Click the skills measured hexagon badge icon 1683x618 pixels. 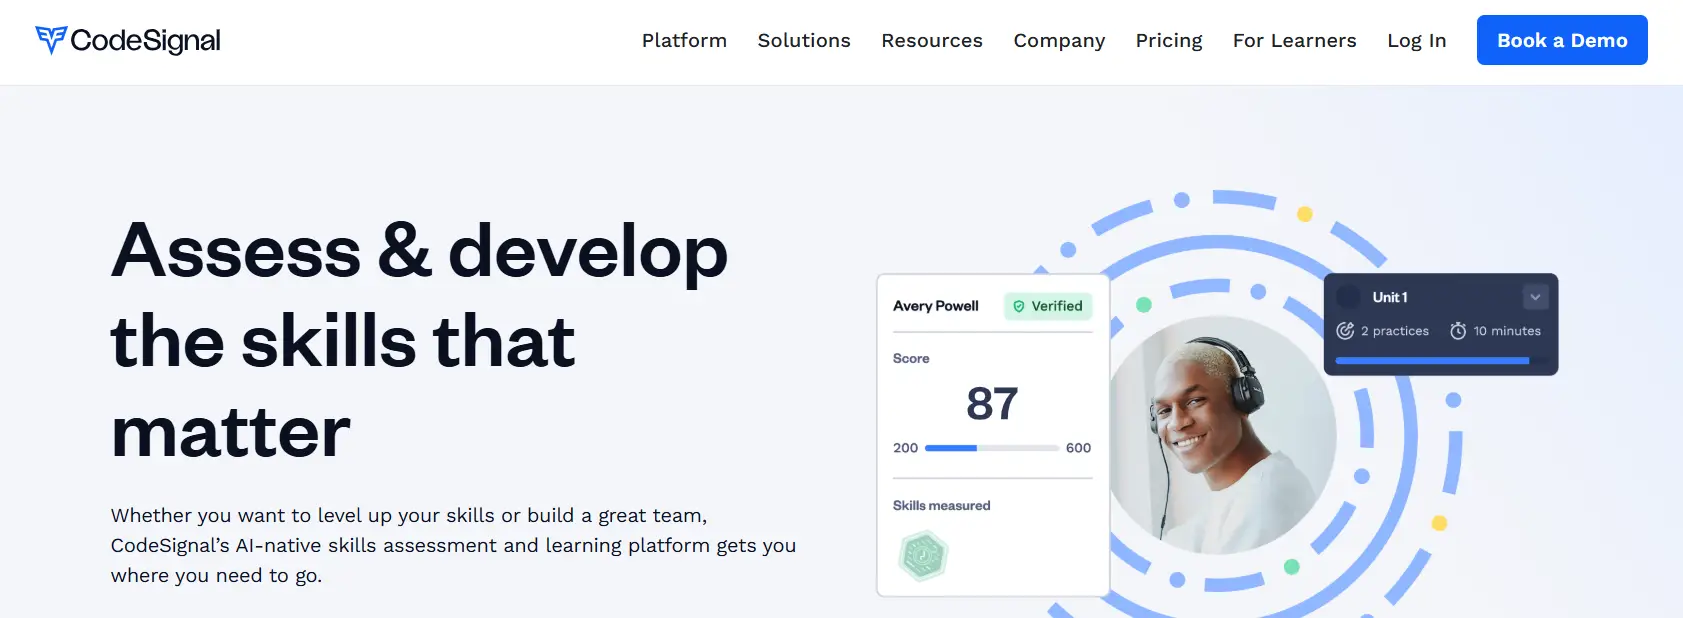pos(923,556)
